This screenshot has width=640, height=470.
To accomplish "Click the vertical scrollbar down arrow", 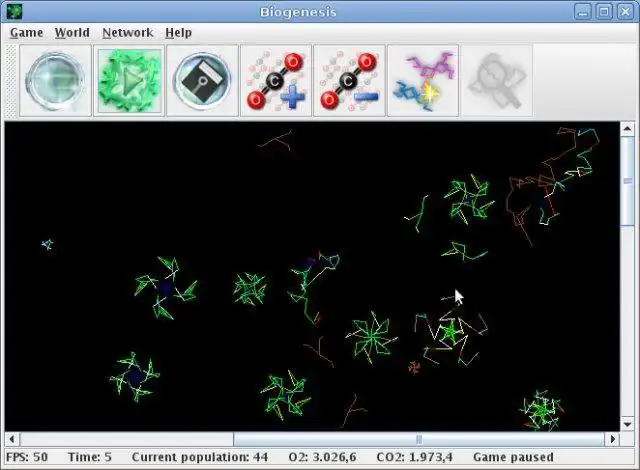I will [x=627, y=425].
